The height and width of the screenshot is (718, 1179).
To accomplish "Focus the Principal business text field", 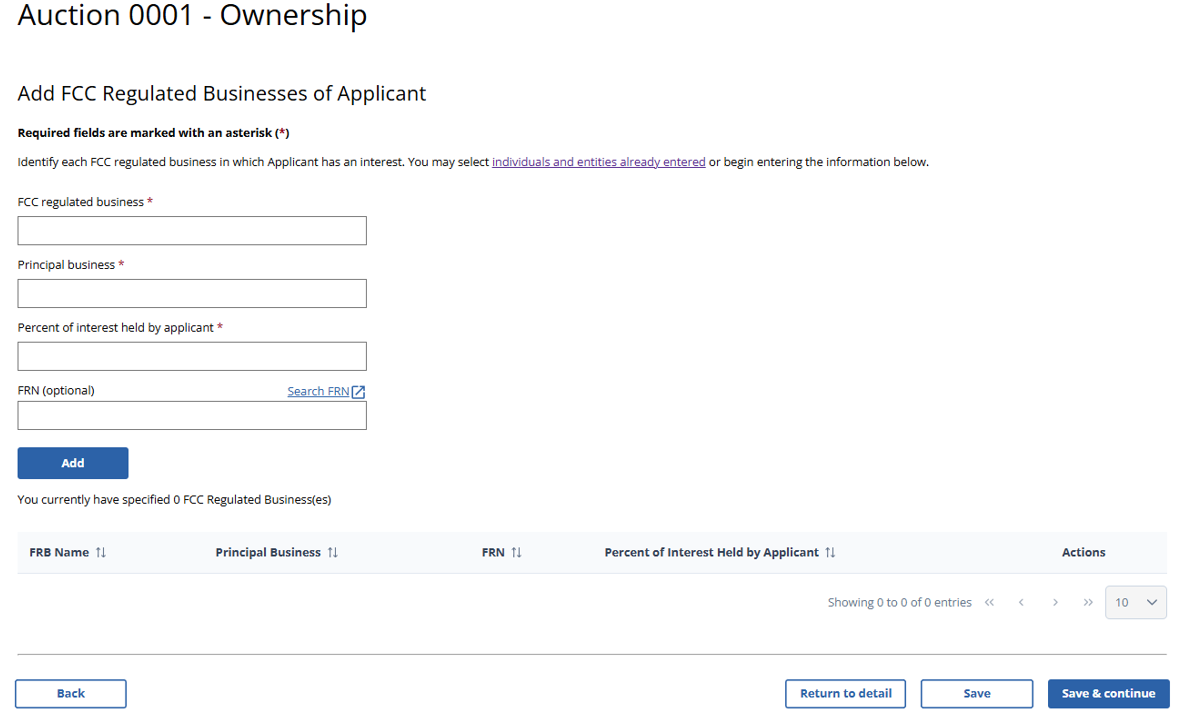I will [x=192, y=294].
